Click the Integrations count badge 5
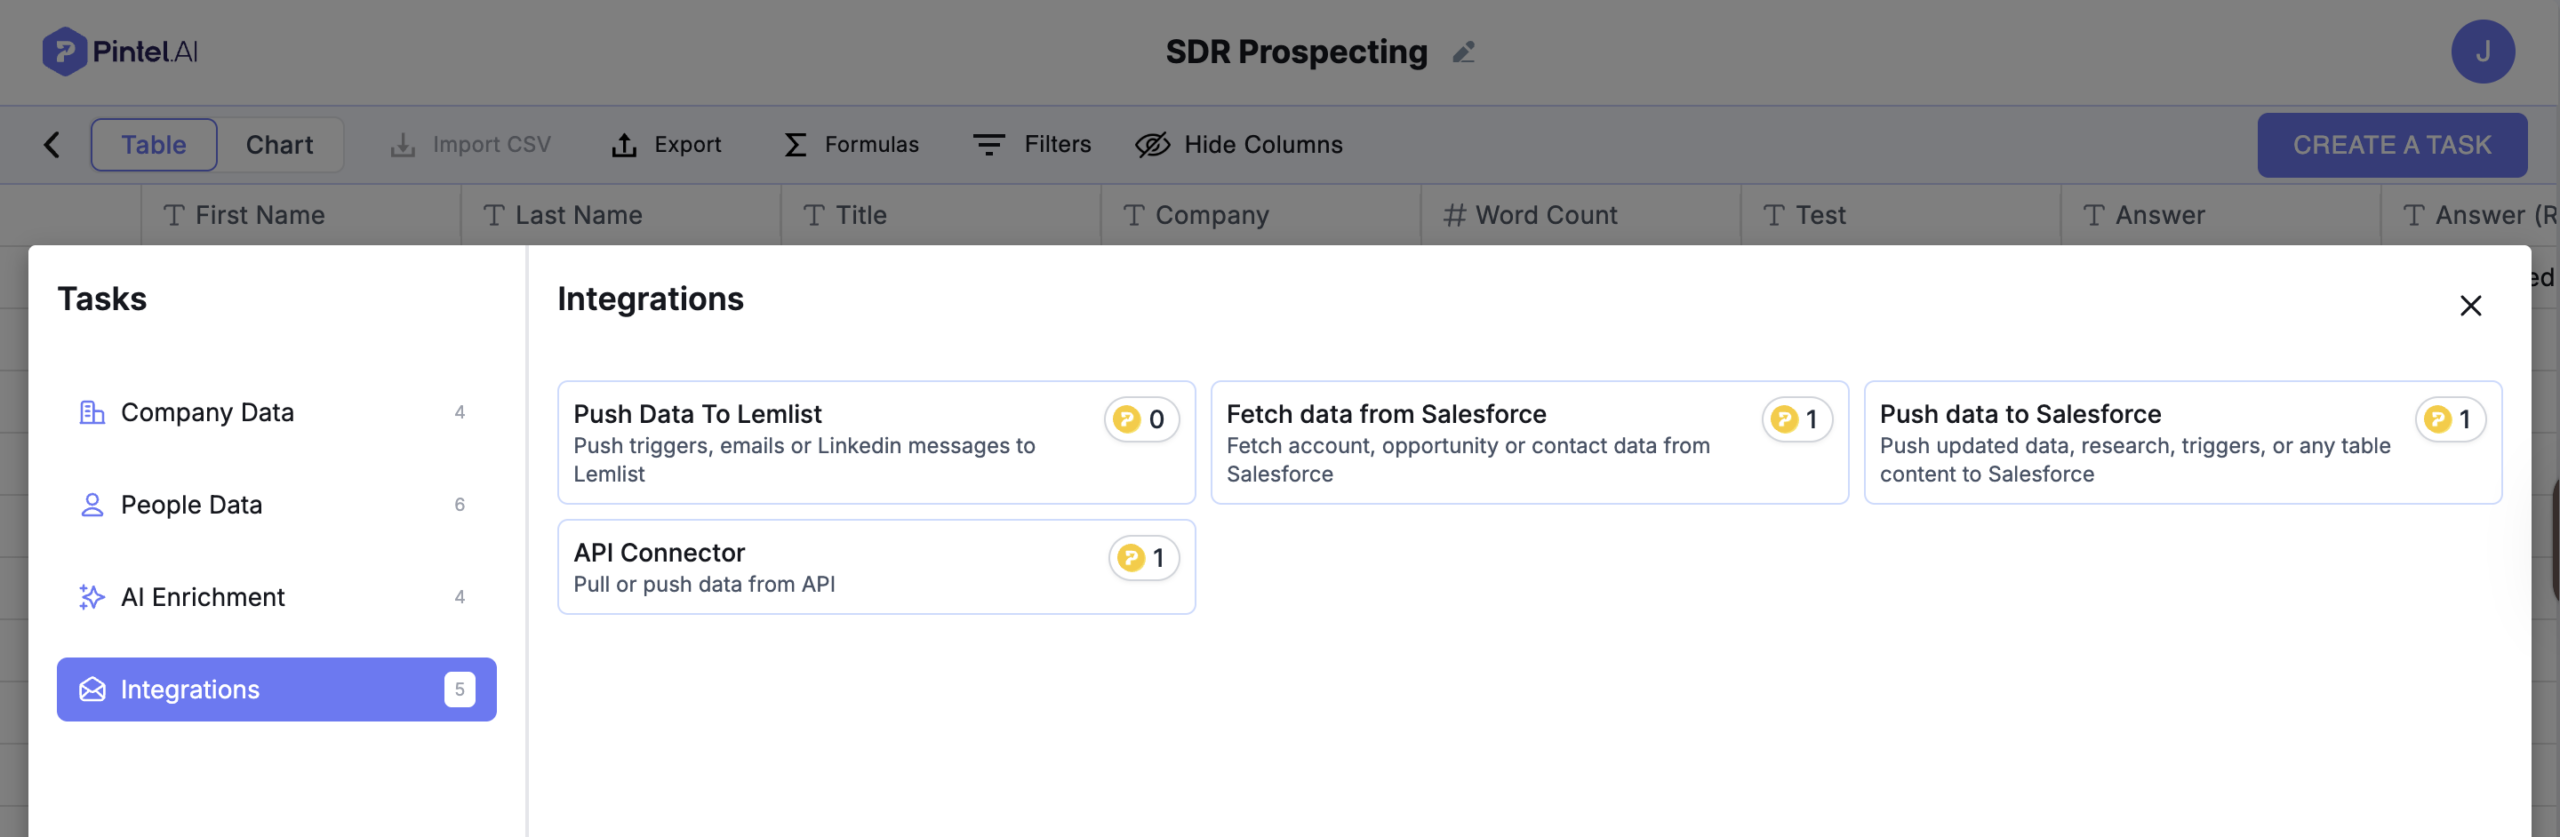The width and height of the screenshot is (2560, 837). coord(459,689)
